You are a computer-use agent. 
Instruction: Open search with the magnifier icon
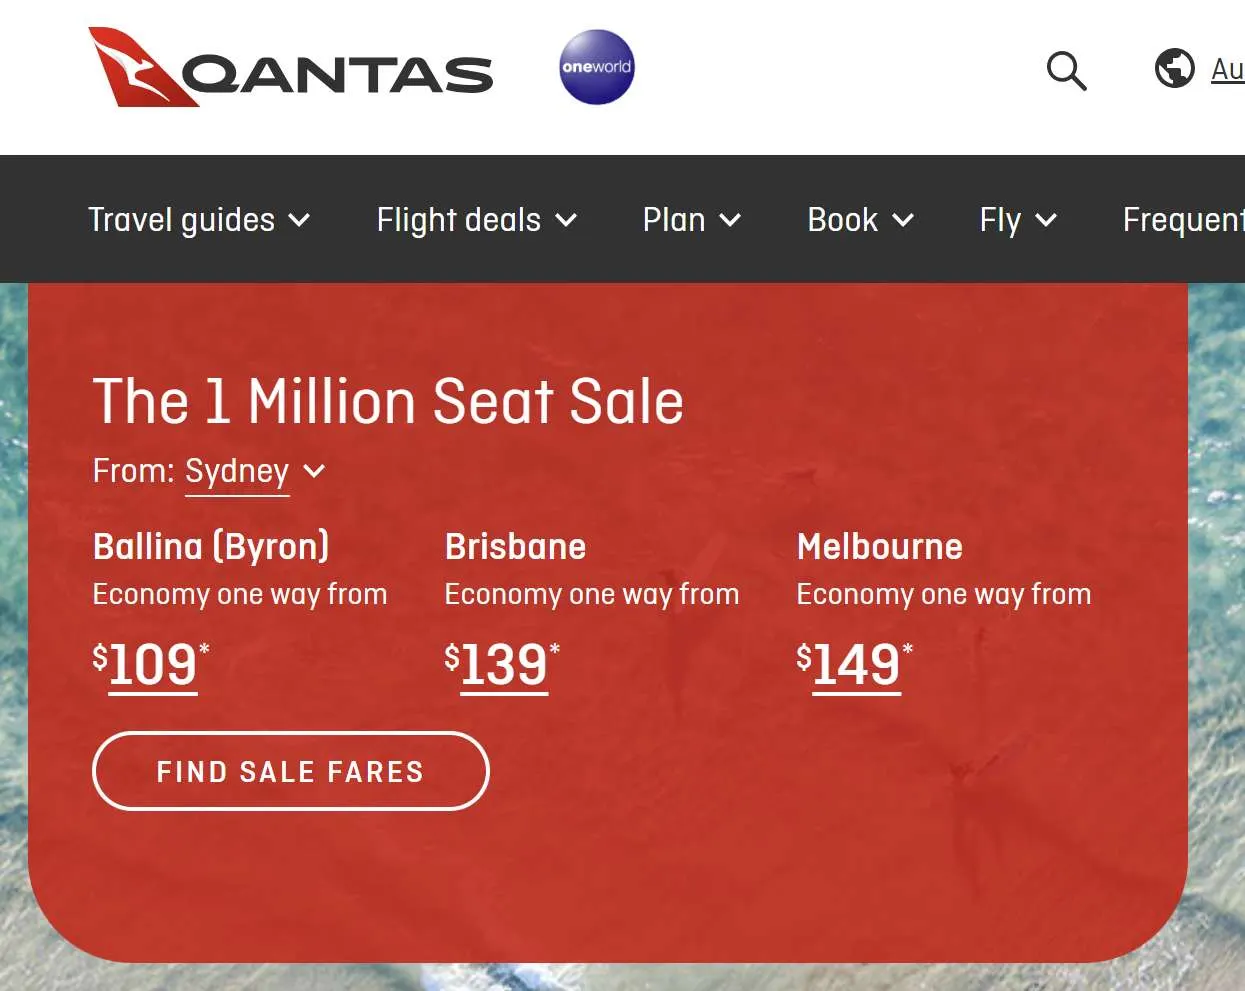[x=1066, y=71]
